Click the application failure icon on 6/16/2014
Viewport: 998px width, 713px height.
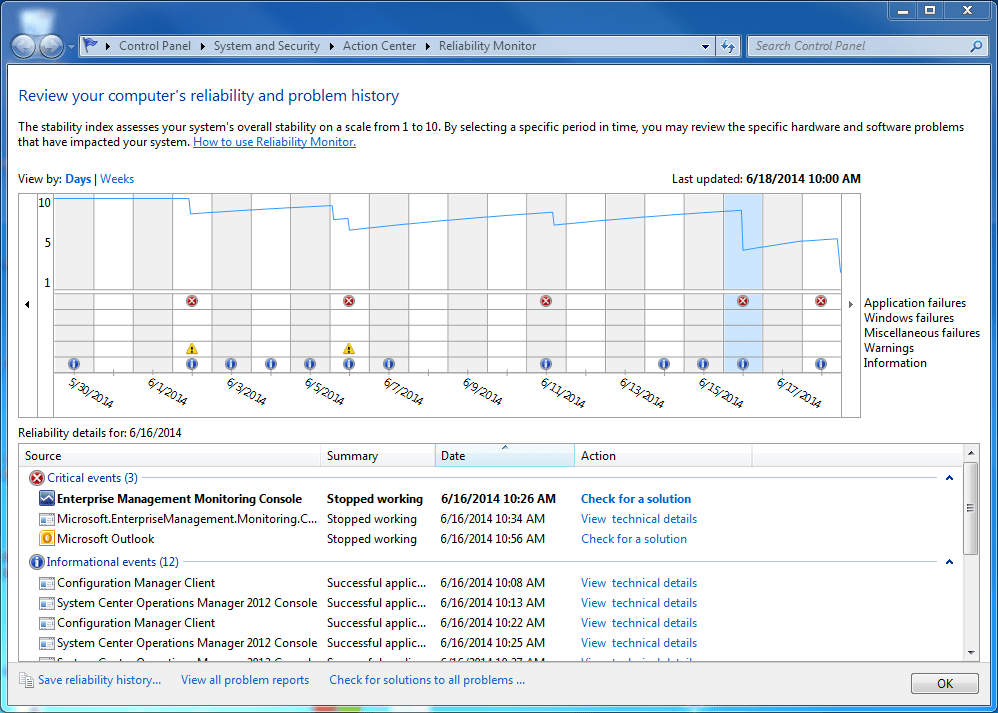click(742, 300)
